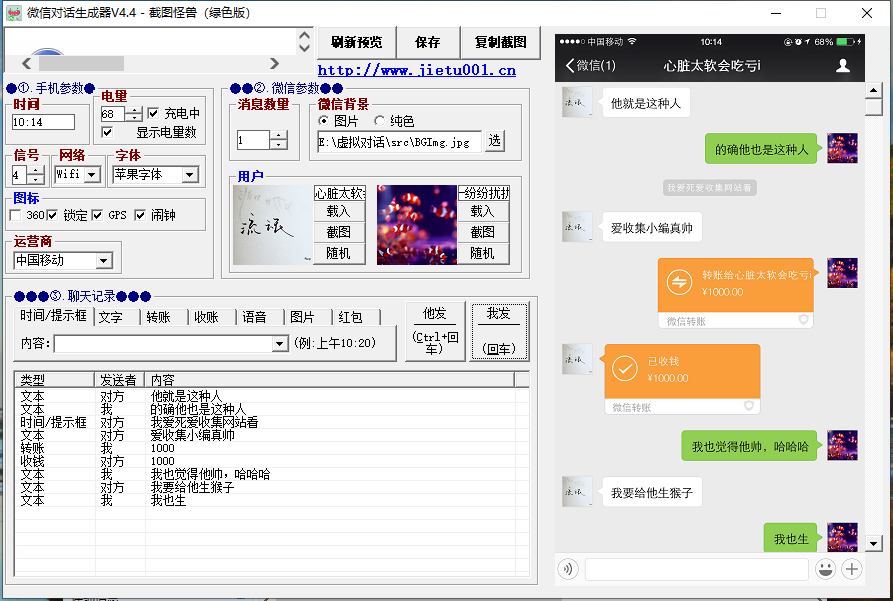Screen dimensions: 893x601
Task: Click the background image path field
Action: point(399,142)
